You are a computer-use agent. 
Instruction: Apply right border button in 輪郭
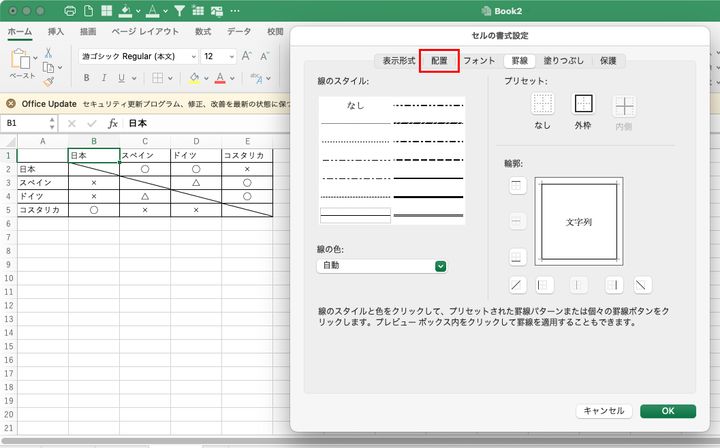(x=613, y=285)
